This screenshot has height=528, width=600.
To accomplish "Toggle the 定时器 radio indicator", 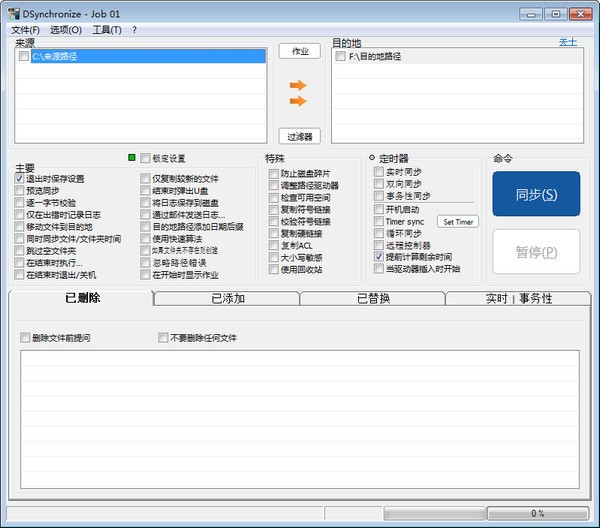I will coord(372,158).
